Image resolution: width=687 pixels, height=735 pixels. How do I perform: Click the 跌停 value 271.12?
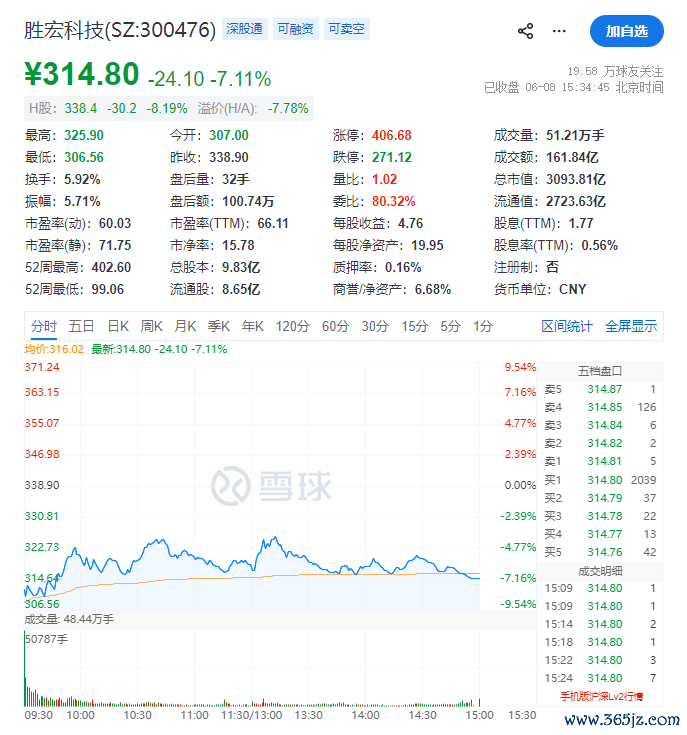click(392, 158)
